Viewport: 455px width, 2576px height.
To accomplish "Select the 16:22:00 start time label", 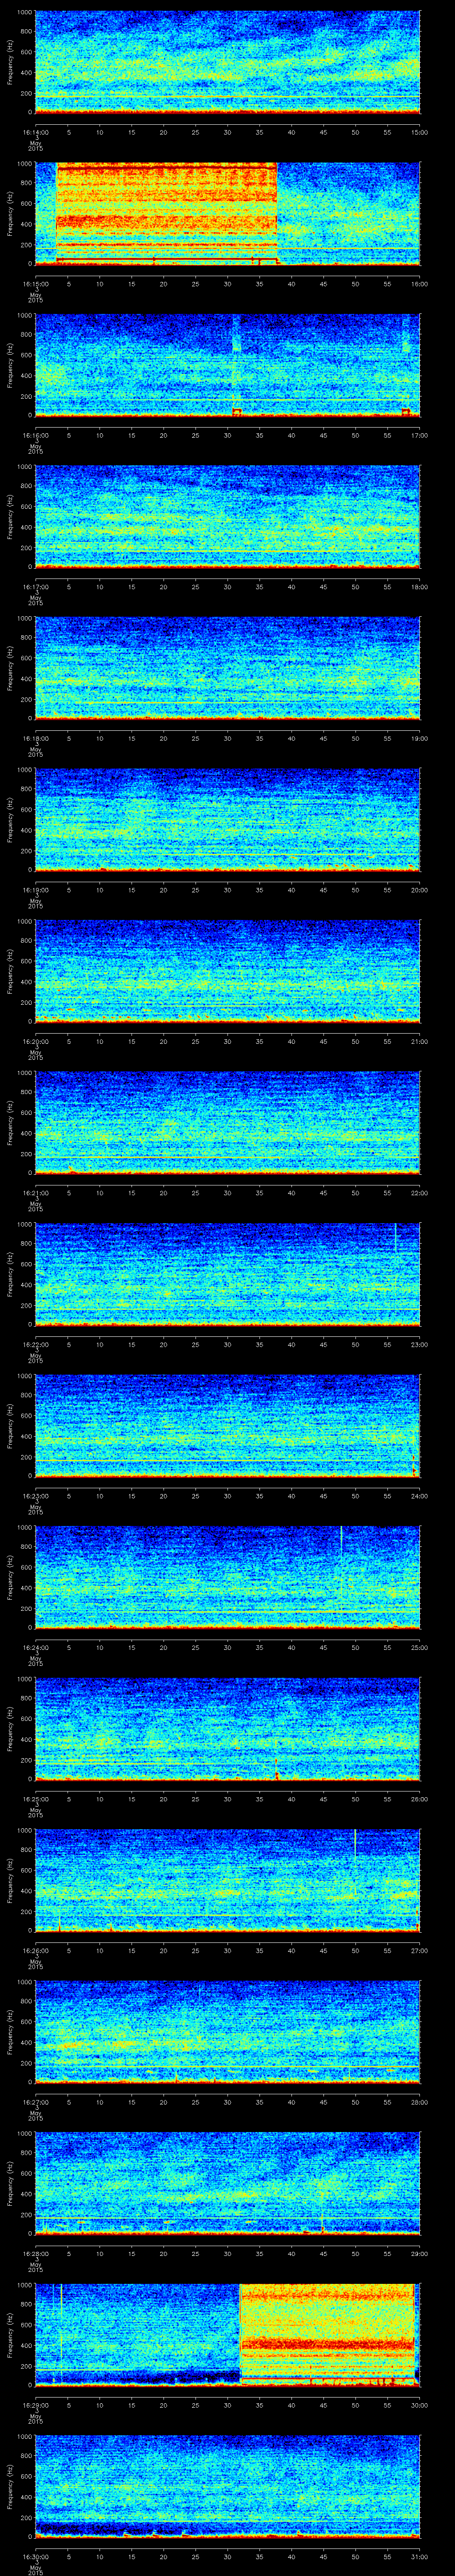I will (35, 1344).
